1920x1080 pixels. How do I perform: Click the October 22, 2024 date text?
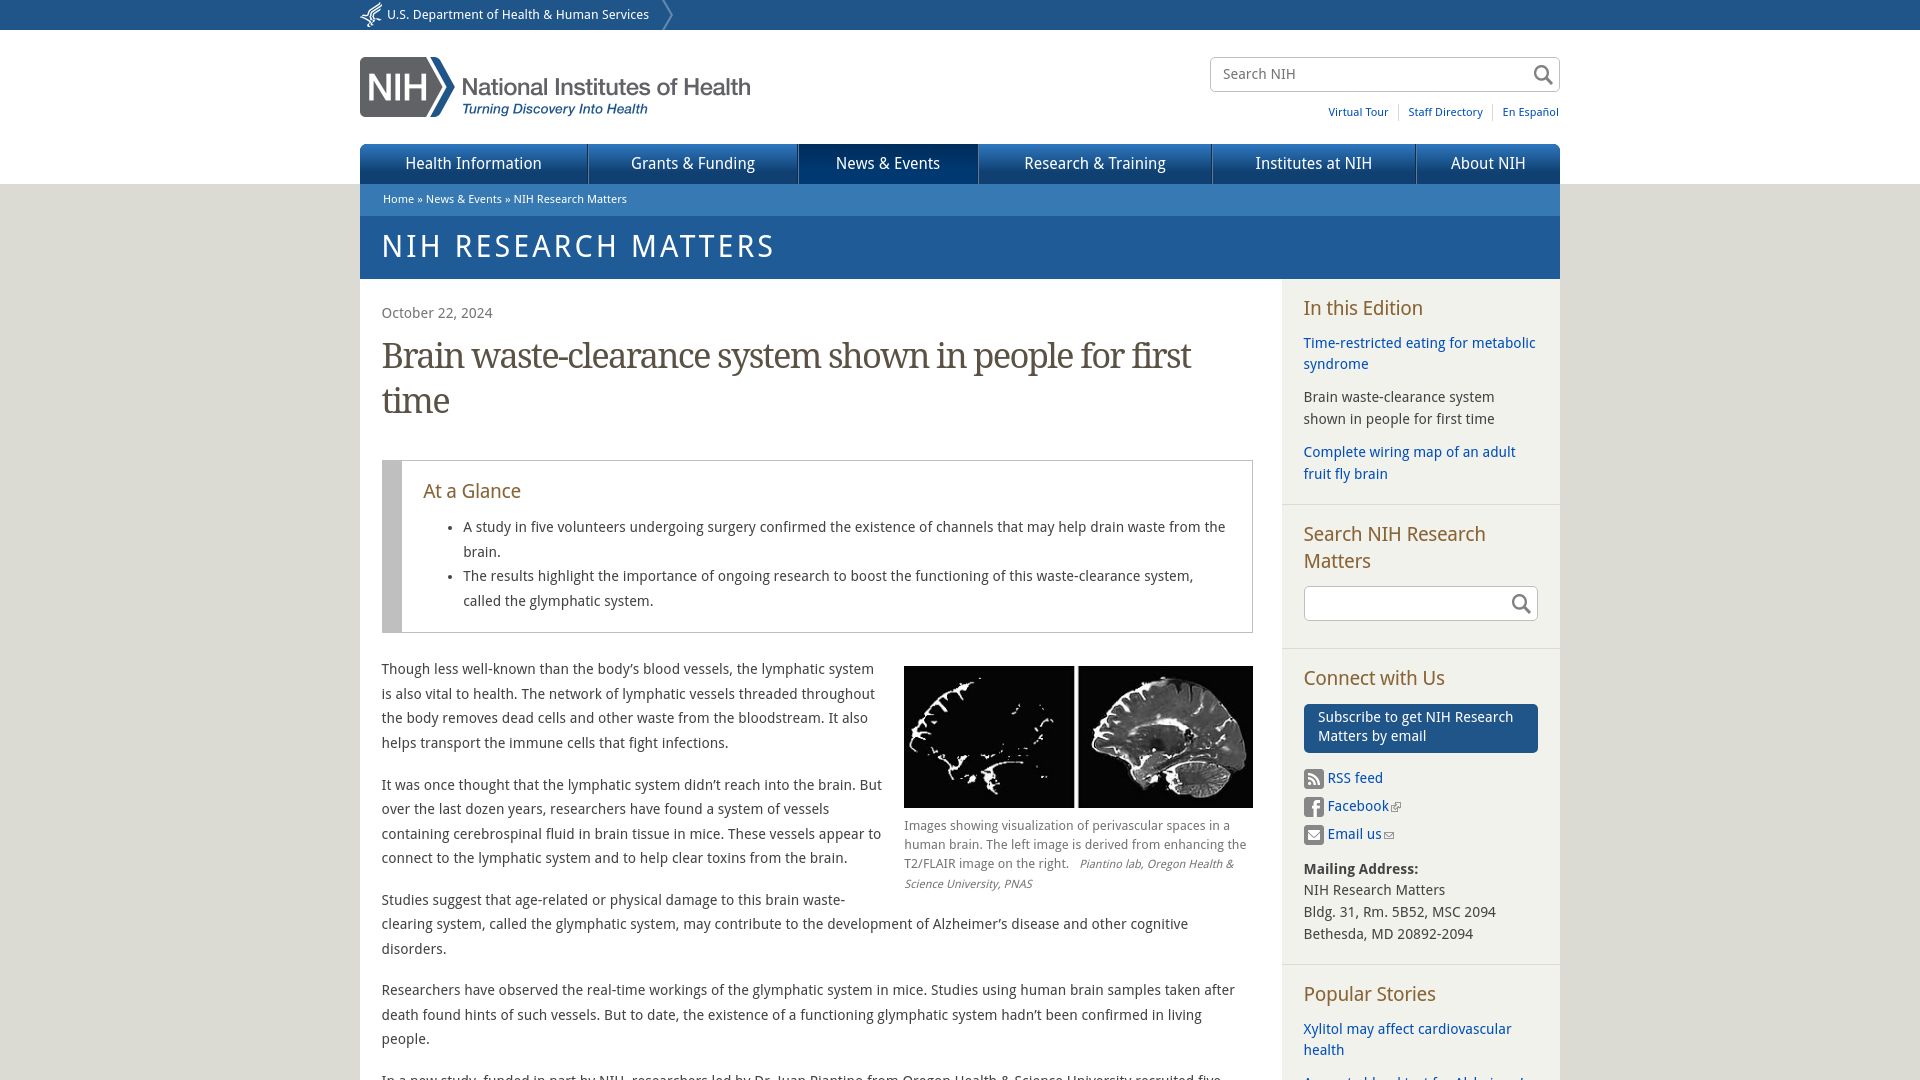(437, 314)
